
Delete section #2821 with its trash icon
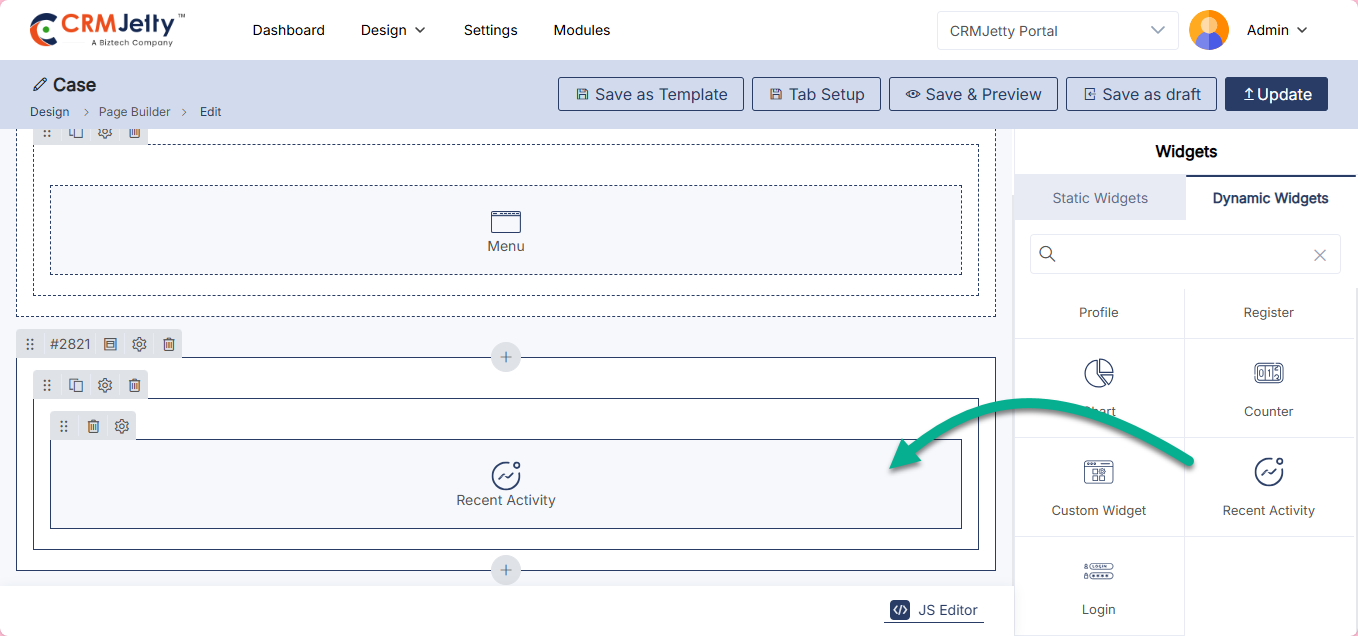[x=169, y=344]
